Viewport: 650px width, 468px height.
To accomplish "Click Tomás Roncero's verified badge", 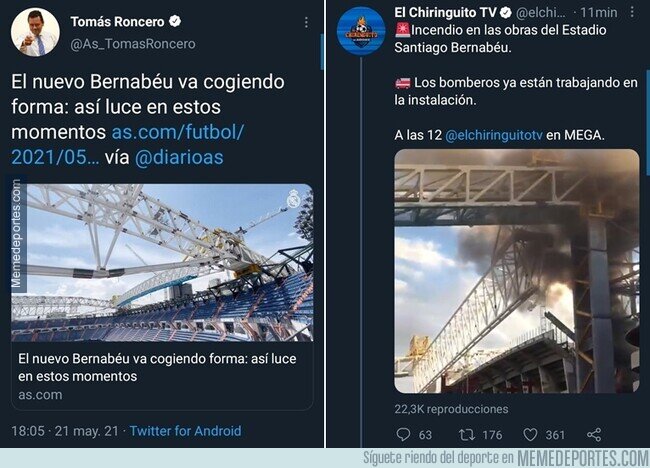I will coord(175,21).
